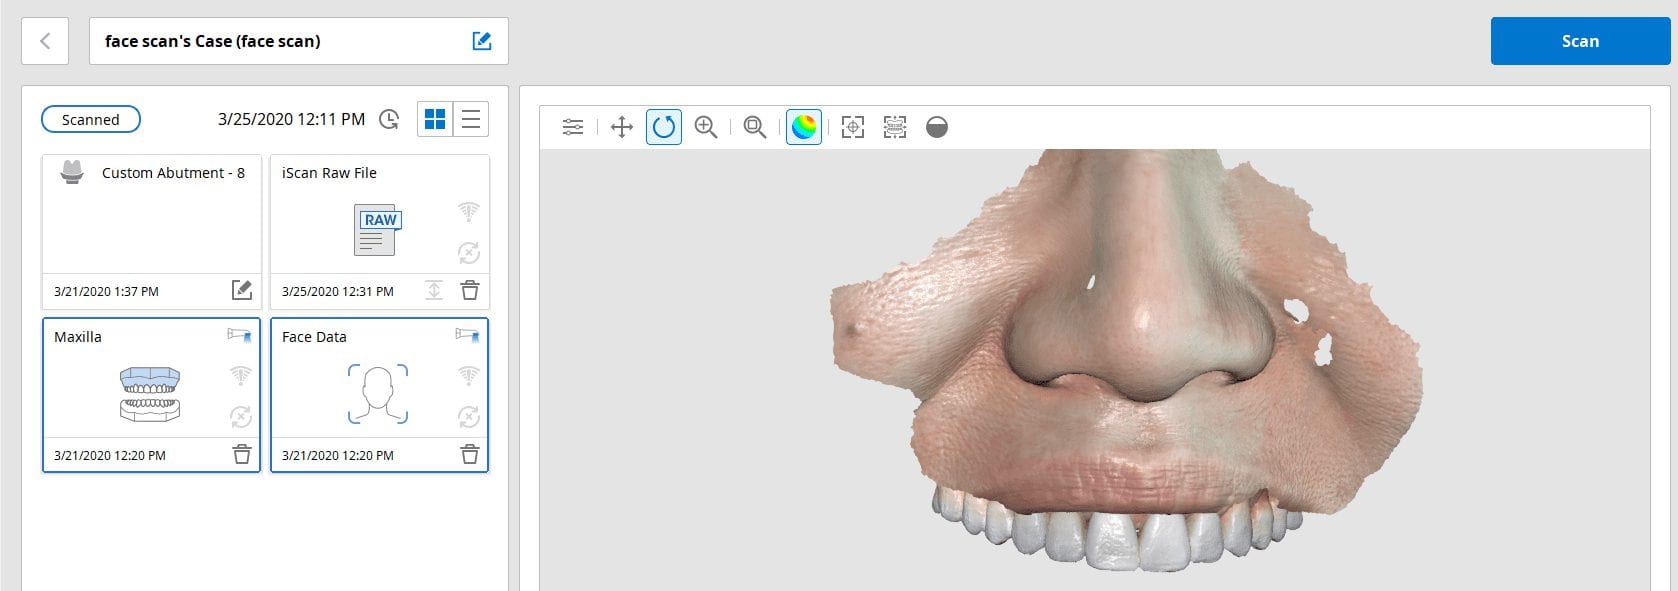Switch to grid view layout
This screenshot has height=591, width=1678.
[435, 119]
